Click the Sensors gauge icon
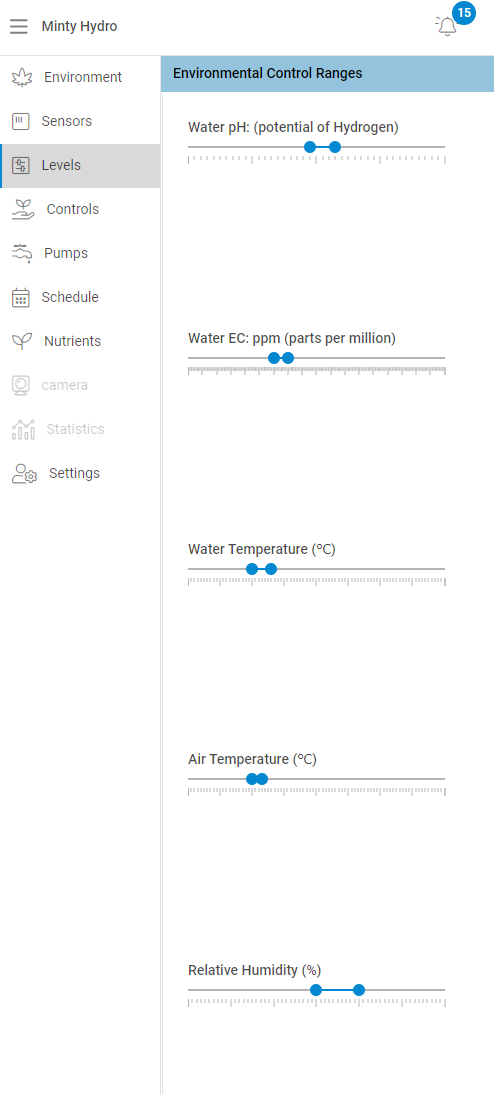This screenshot has width=494, height=1095. [x=21, y=122]
